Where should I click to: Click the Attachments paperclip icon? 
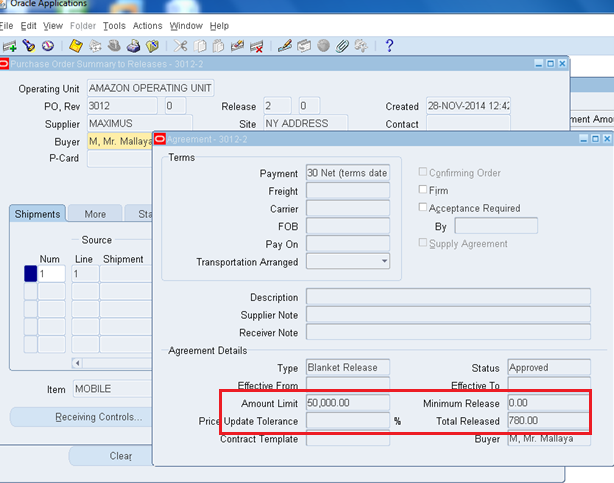(342, 46)
